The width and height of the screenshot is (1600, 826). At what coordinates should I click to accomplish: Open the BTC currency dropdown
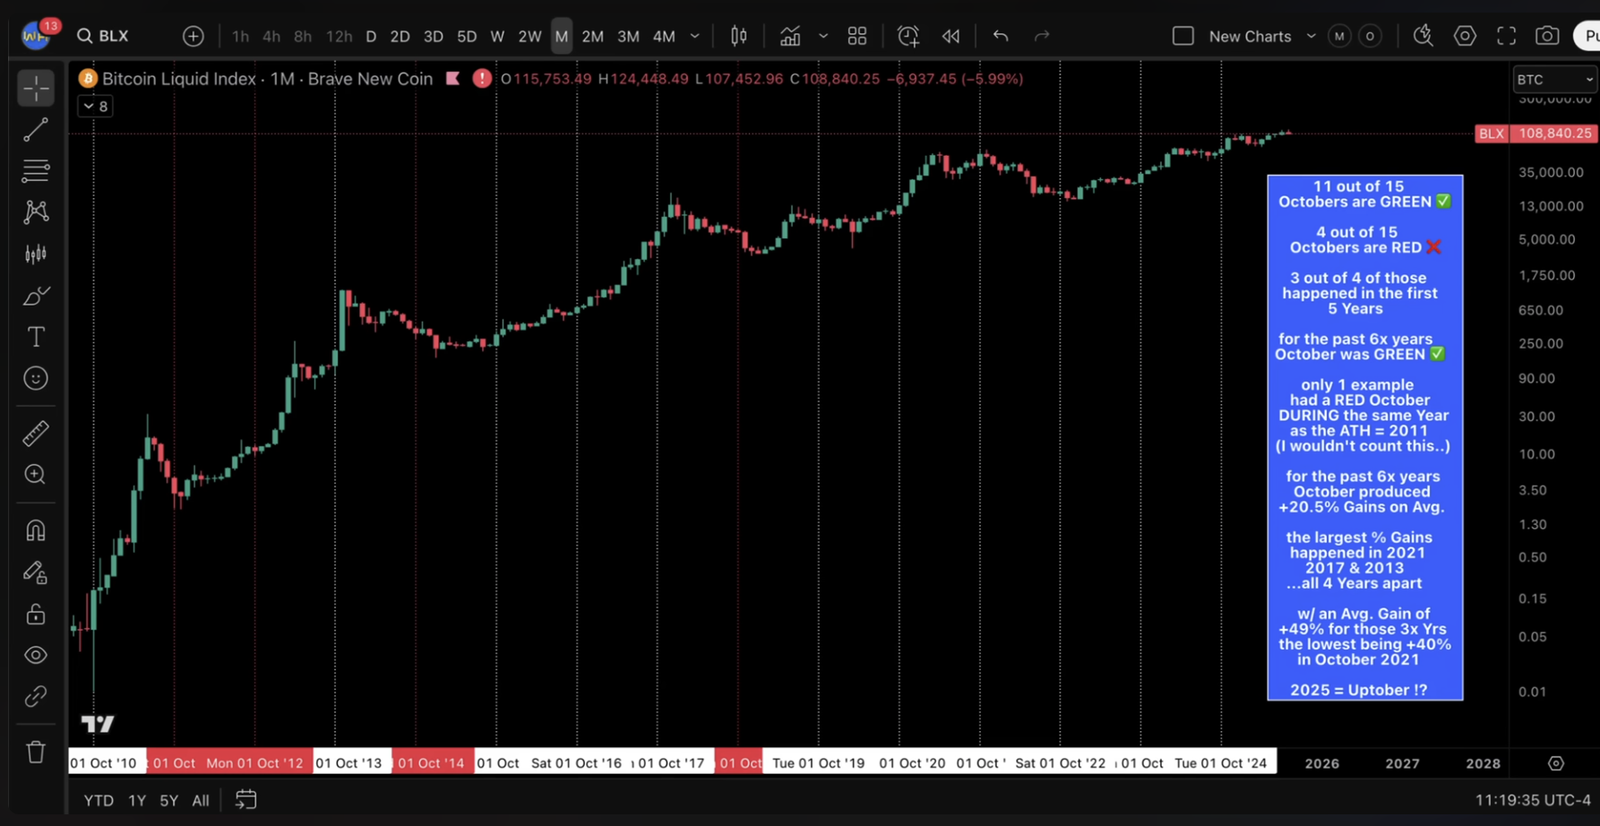pyautogui.click(x=1554, y=79)
